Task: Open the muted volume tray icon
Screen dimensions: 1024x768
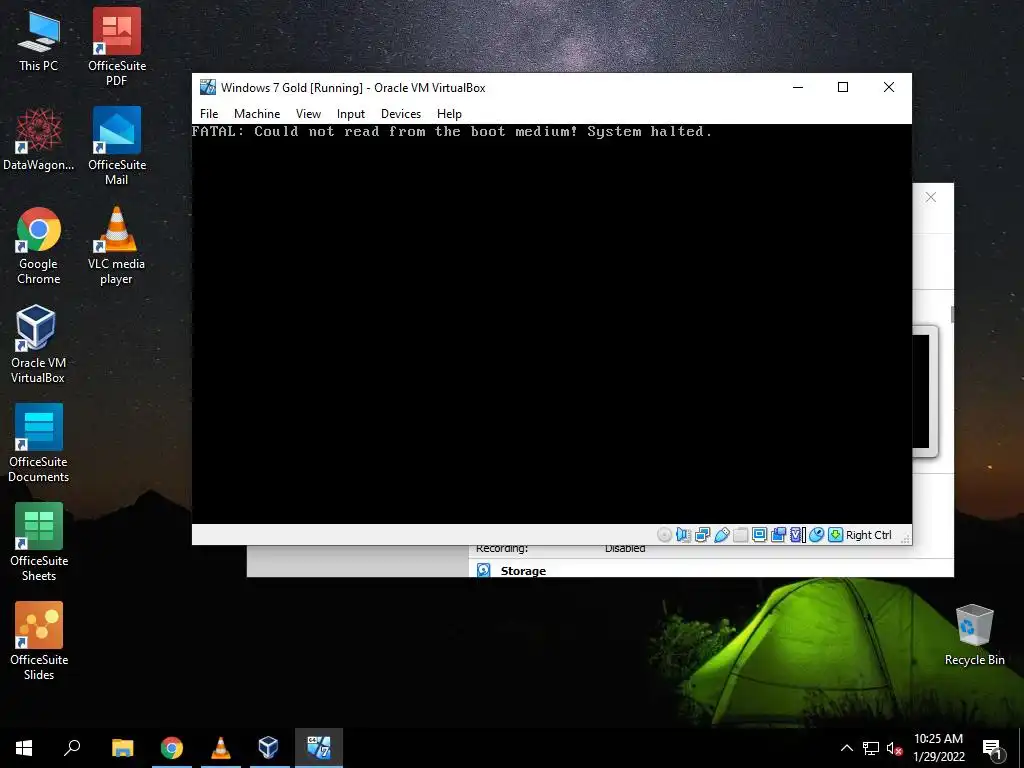Action: [x=894, y=748]
